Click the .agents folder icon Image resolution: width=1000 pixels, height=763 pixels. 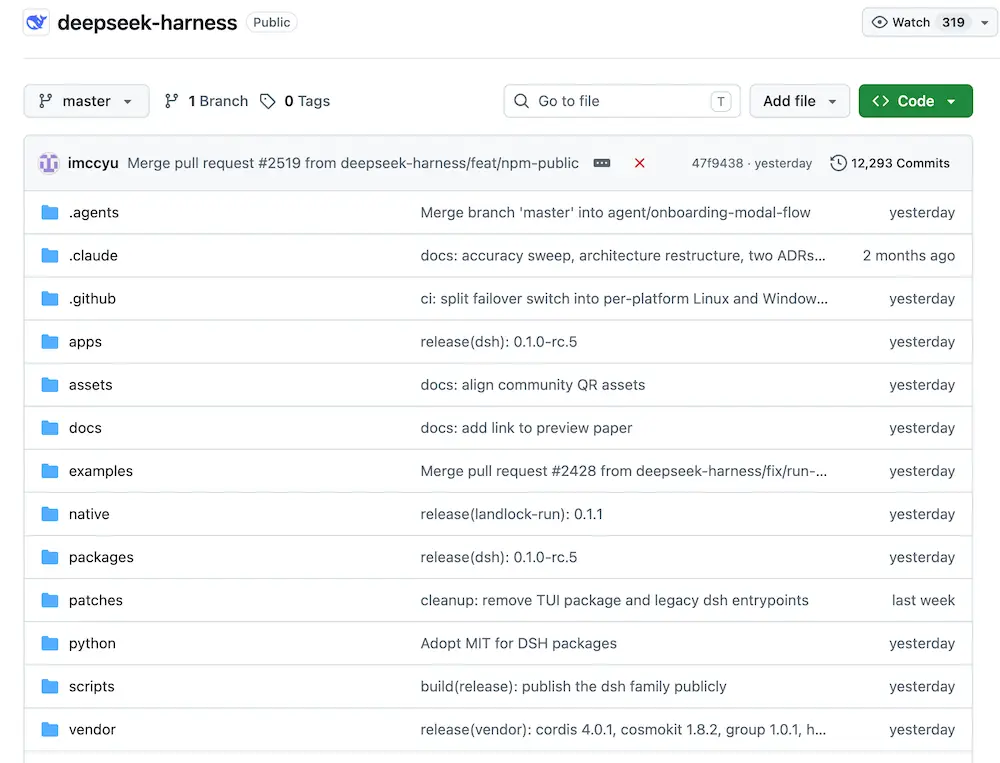pos(50,212)
